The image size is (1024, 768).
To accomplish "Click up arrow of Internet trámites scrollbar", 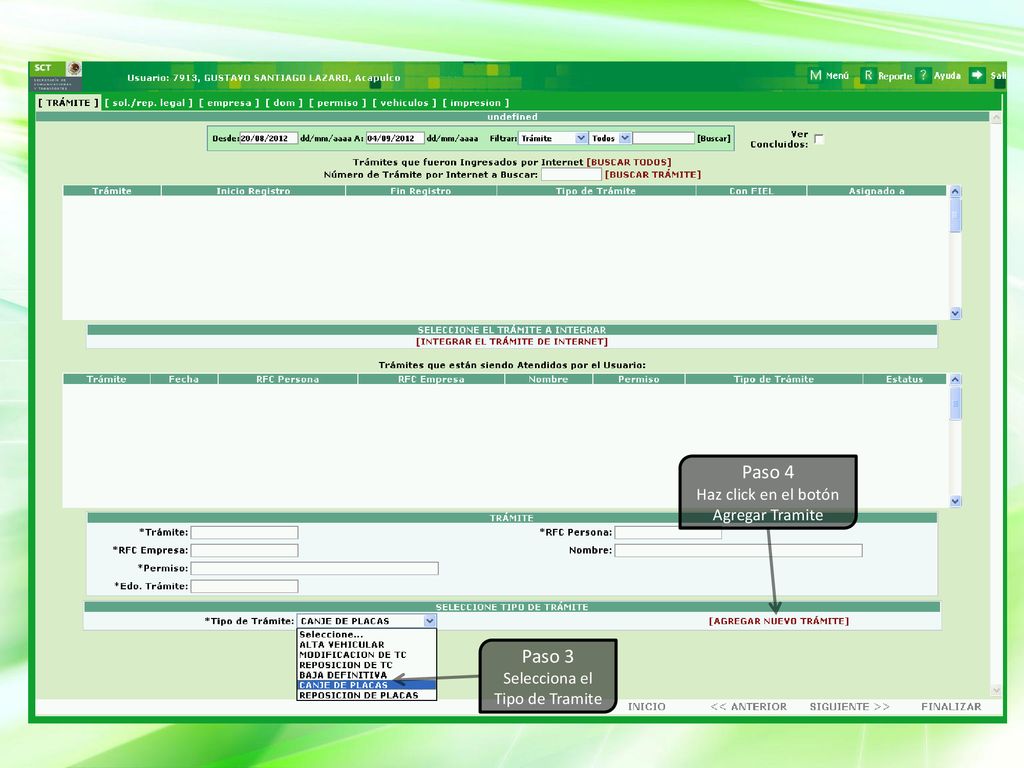I will click(955, 191).
